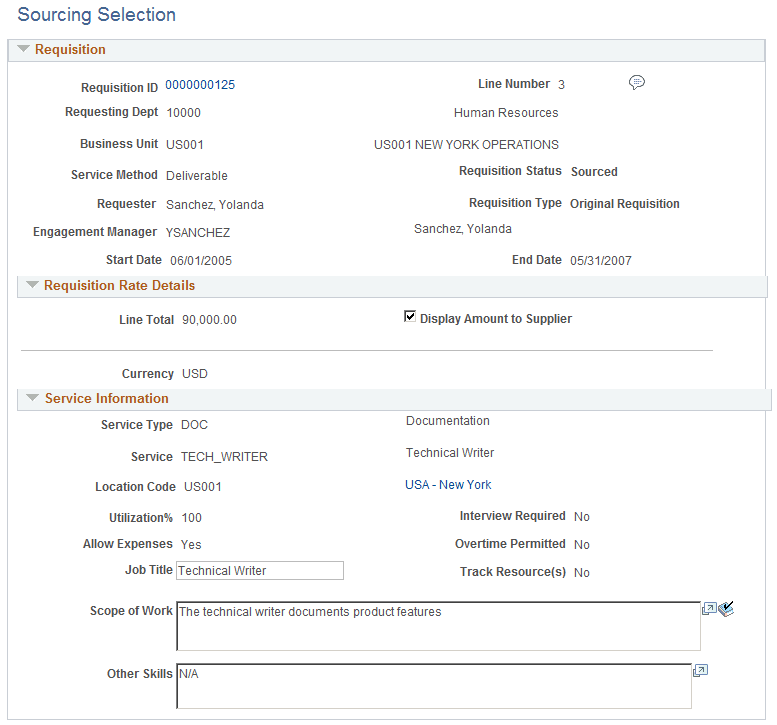777x725 pixels.
Task: Select the Requisition Type value Original Requisition
Action: coord(624,204)
